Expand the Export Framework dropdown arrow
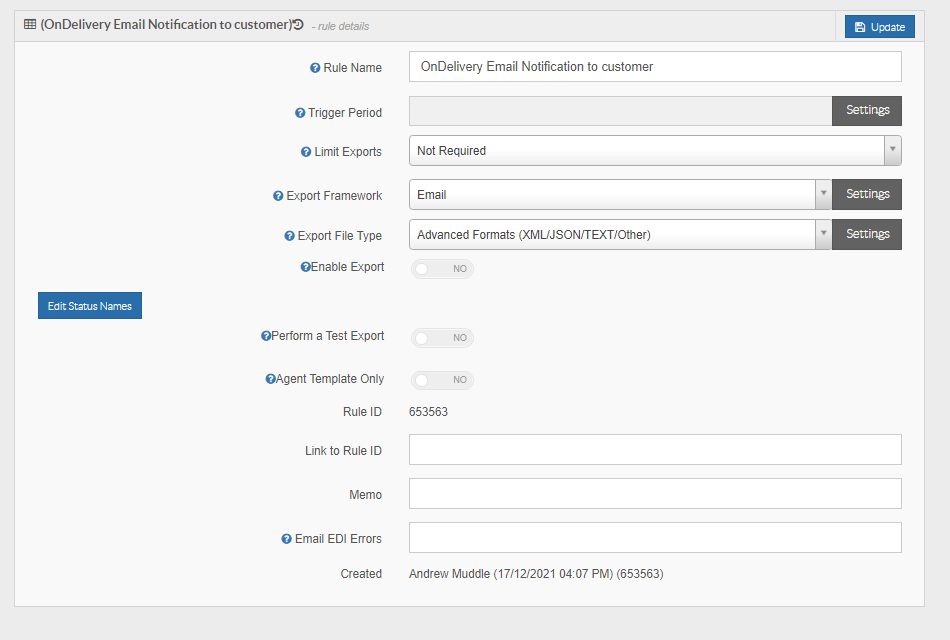 pyautogui.click(x=823, y=194)
